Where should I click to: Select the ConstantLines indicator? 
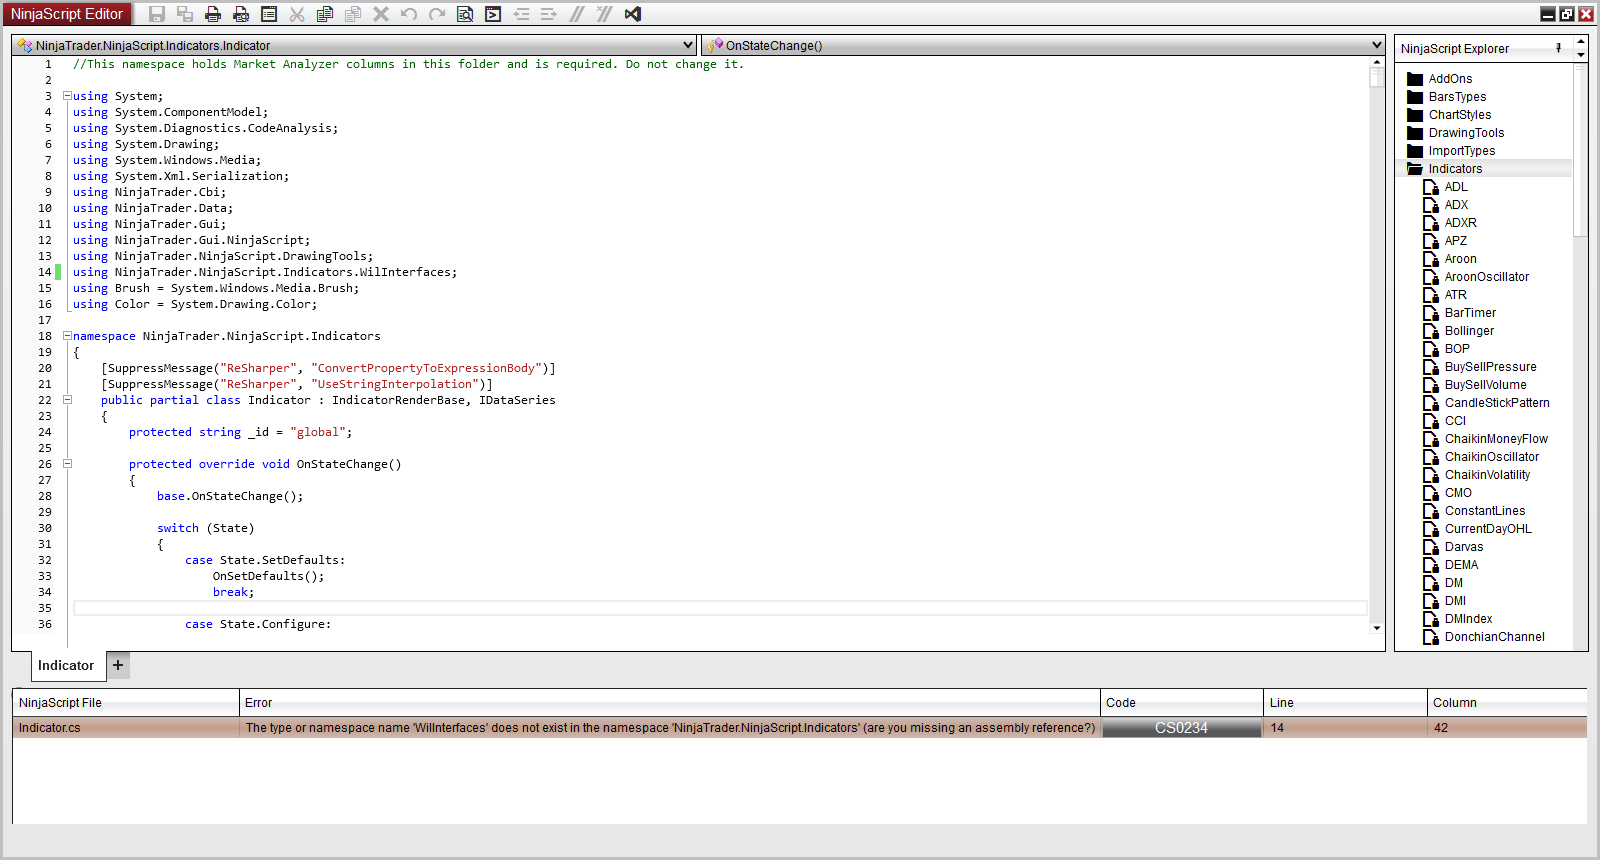(1485, 511)
